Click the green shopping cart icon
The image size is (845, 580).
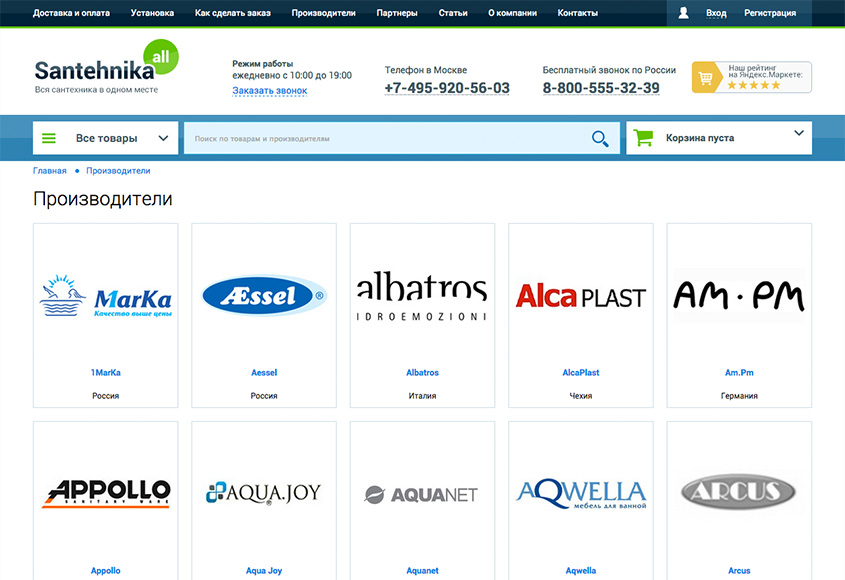[x=643, y=137]
